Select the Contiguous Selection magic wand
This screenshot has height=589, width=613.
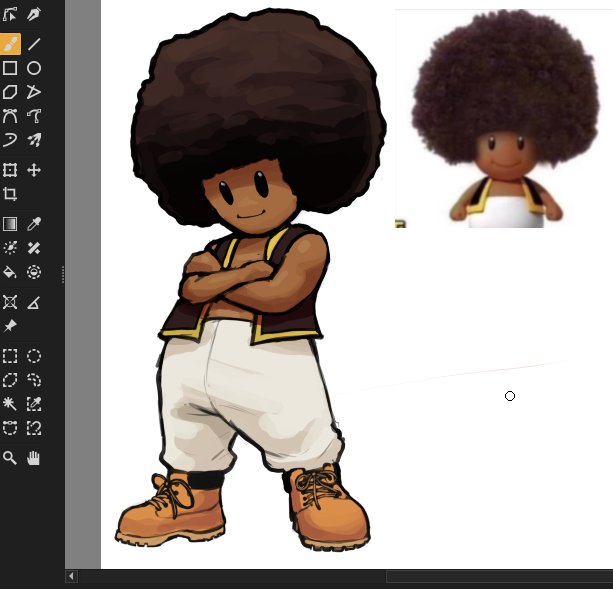(x=10, y=404)
